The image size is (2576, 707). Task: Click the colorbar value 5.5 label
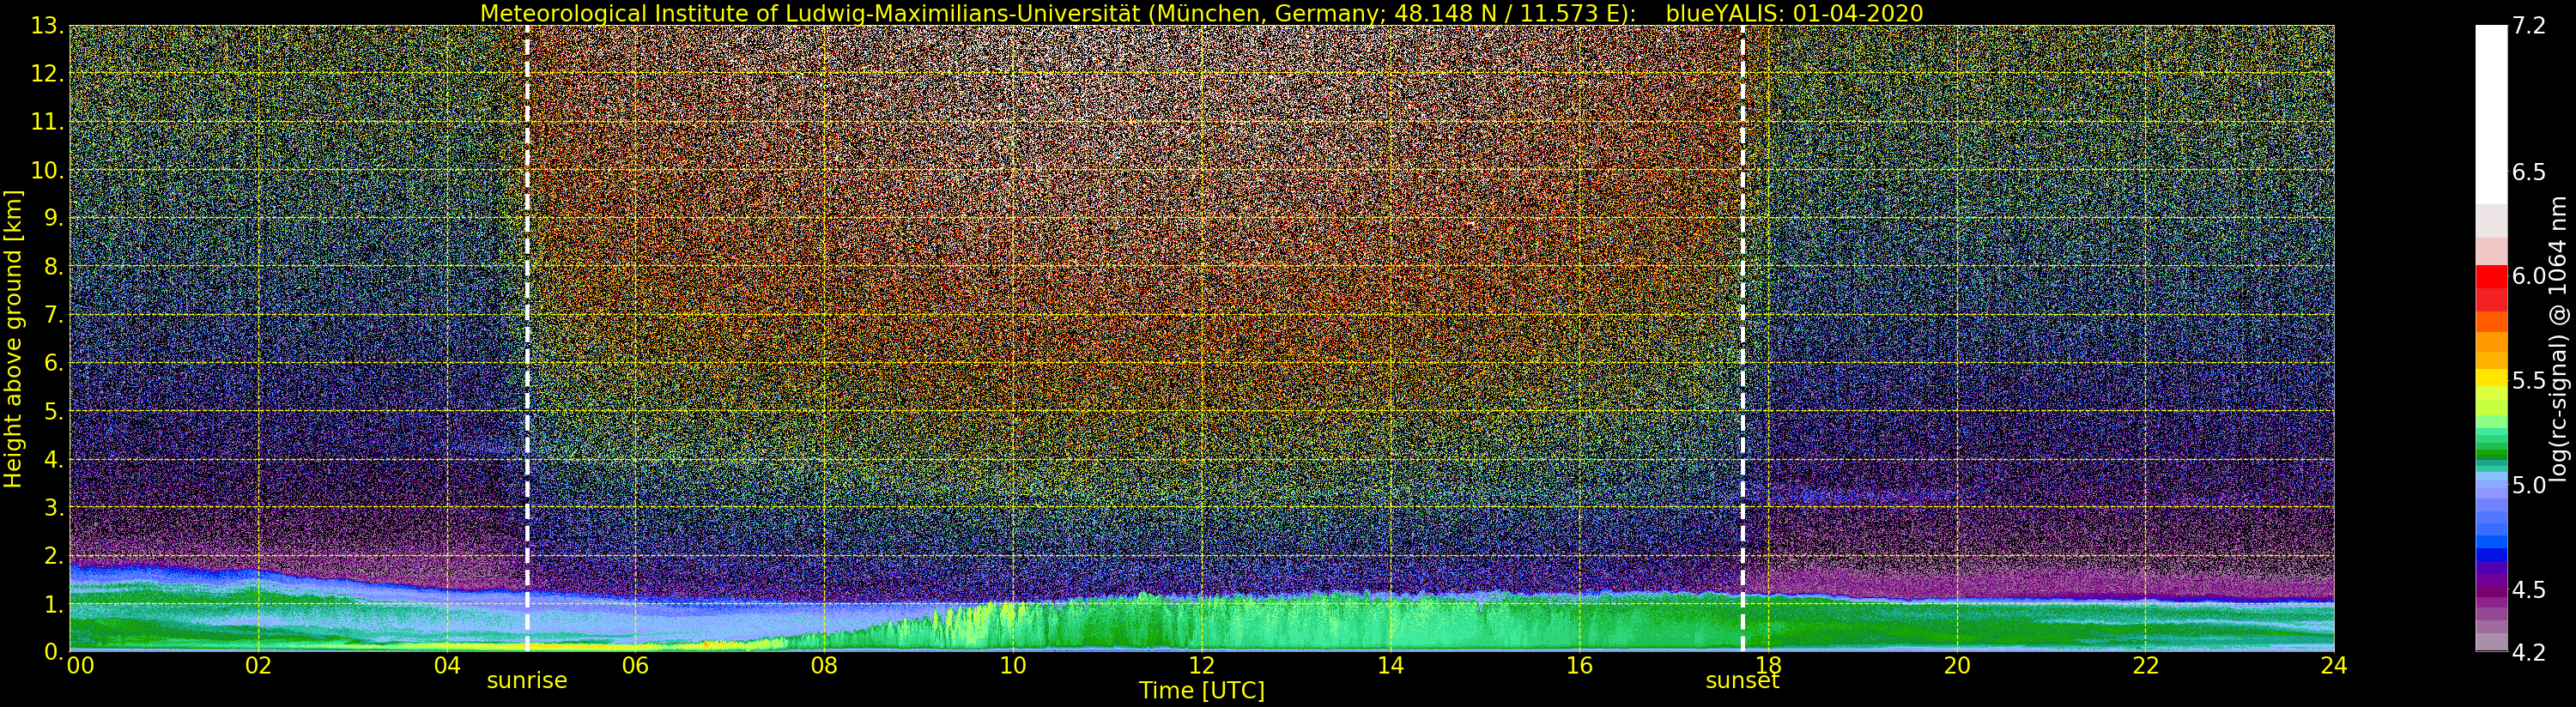[2528, 380]
